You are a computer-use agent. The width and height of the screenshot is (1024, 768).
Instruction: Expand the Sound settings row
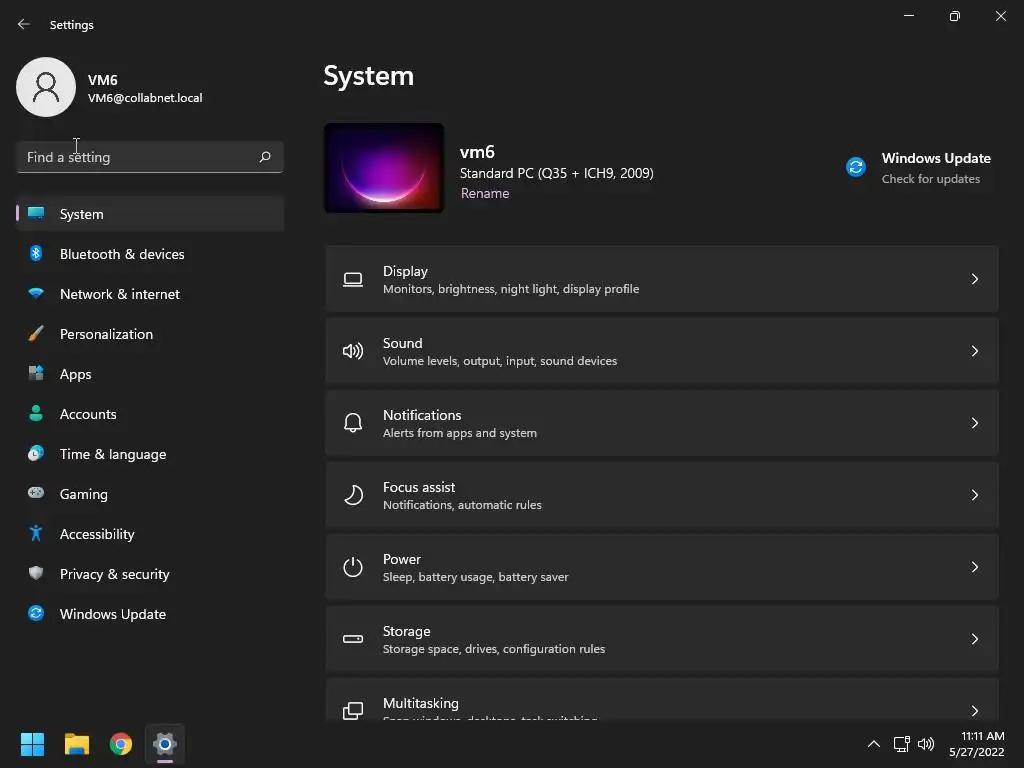(662, 351)
